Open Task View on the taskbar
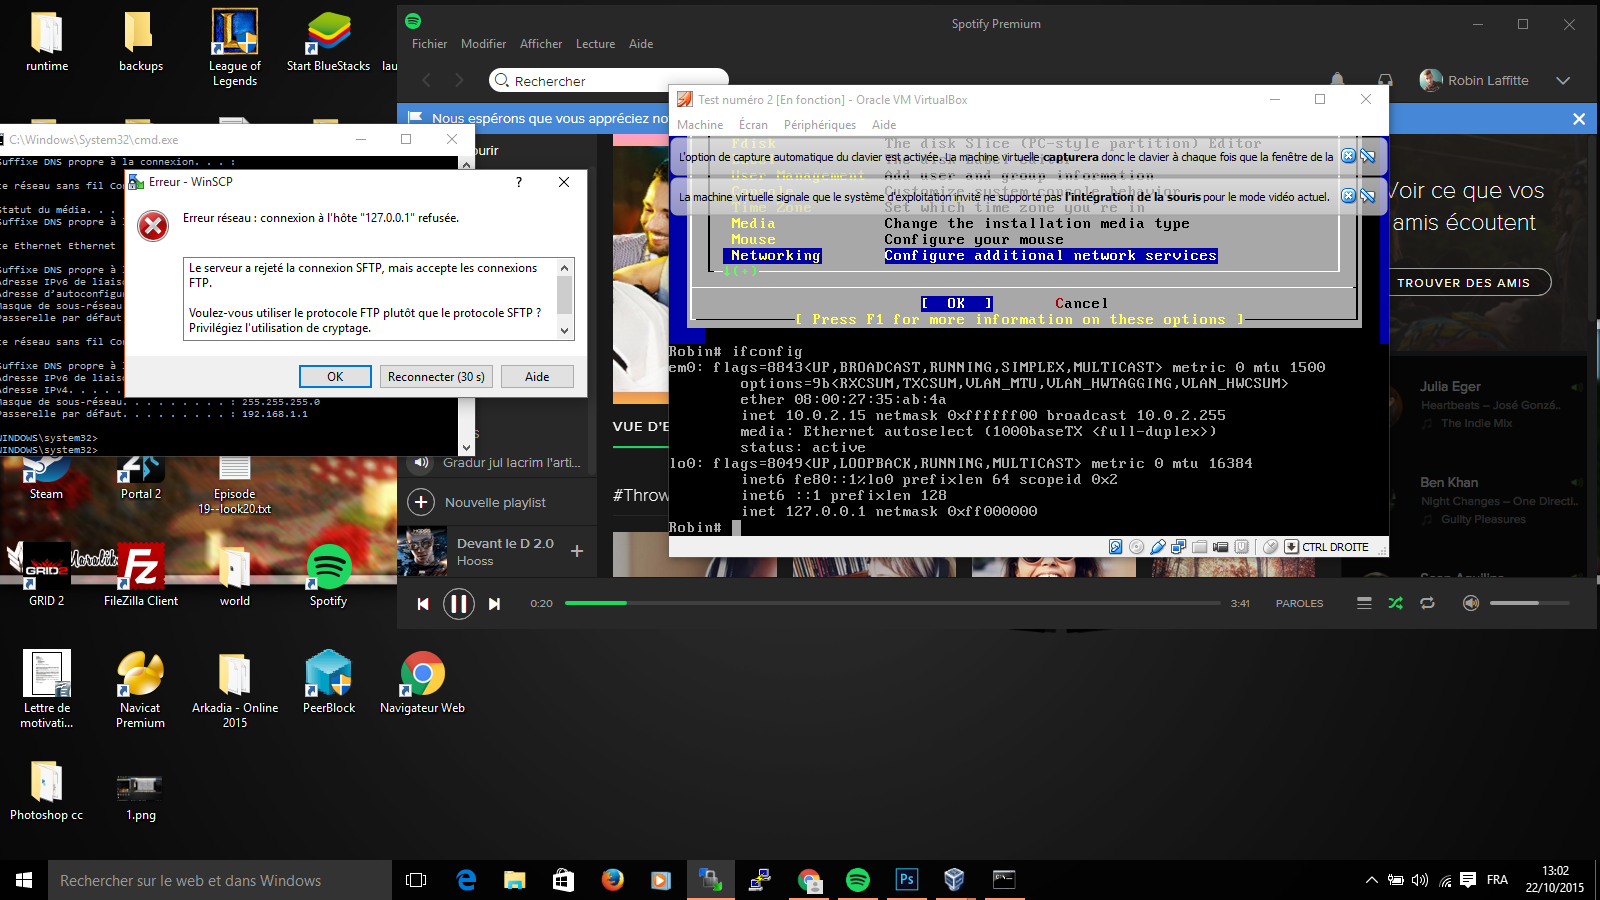The height and width of the screenshot is (900, 1600). pos(416,880)
